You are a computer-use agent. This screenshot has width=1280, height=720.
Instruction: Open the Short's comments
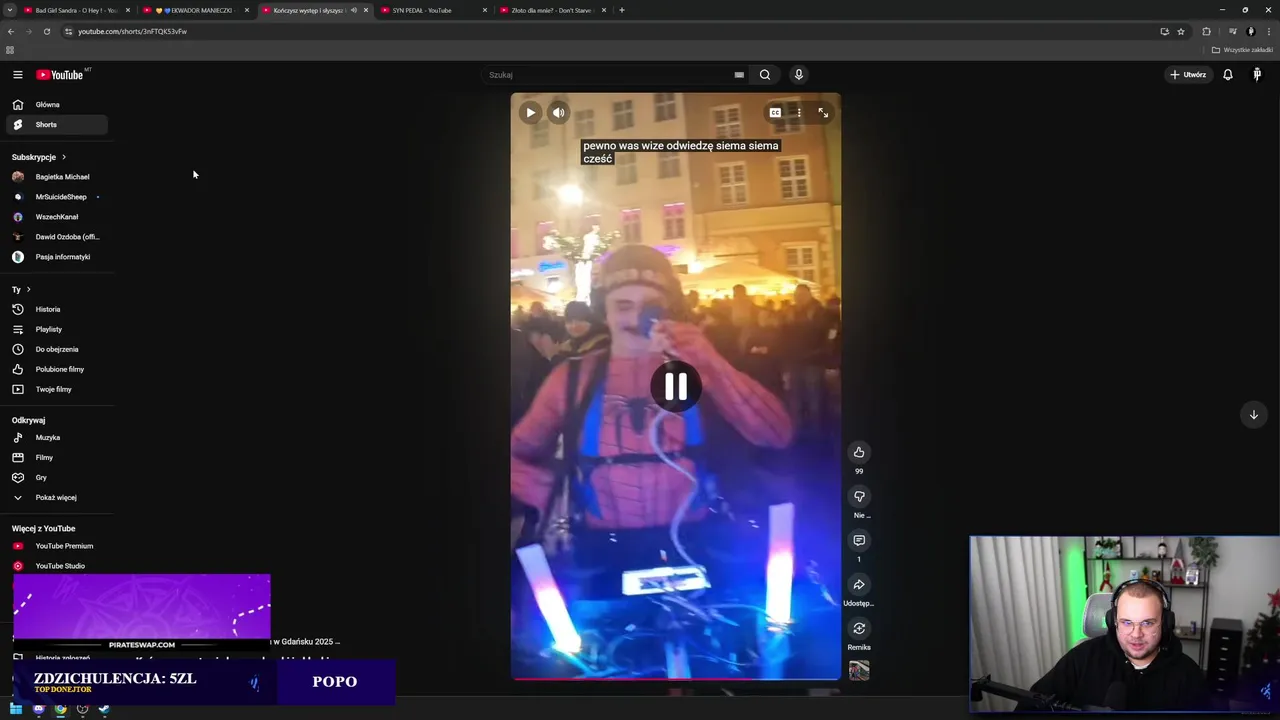pos(859,541)
